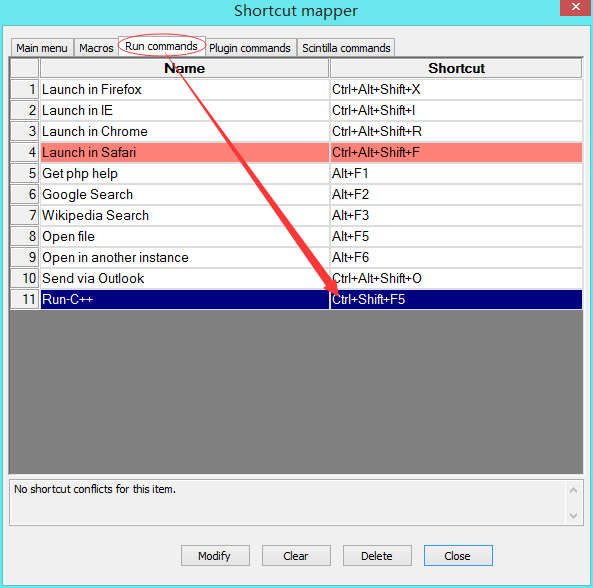
Task: Click the Alt+F1 shortcut cell
Action: coord(456,174)
